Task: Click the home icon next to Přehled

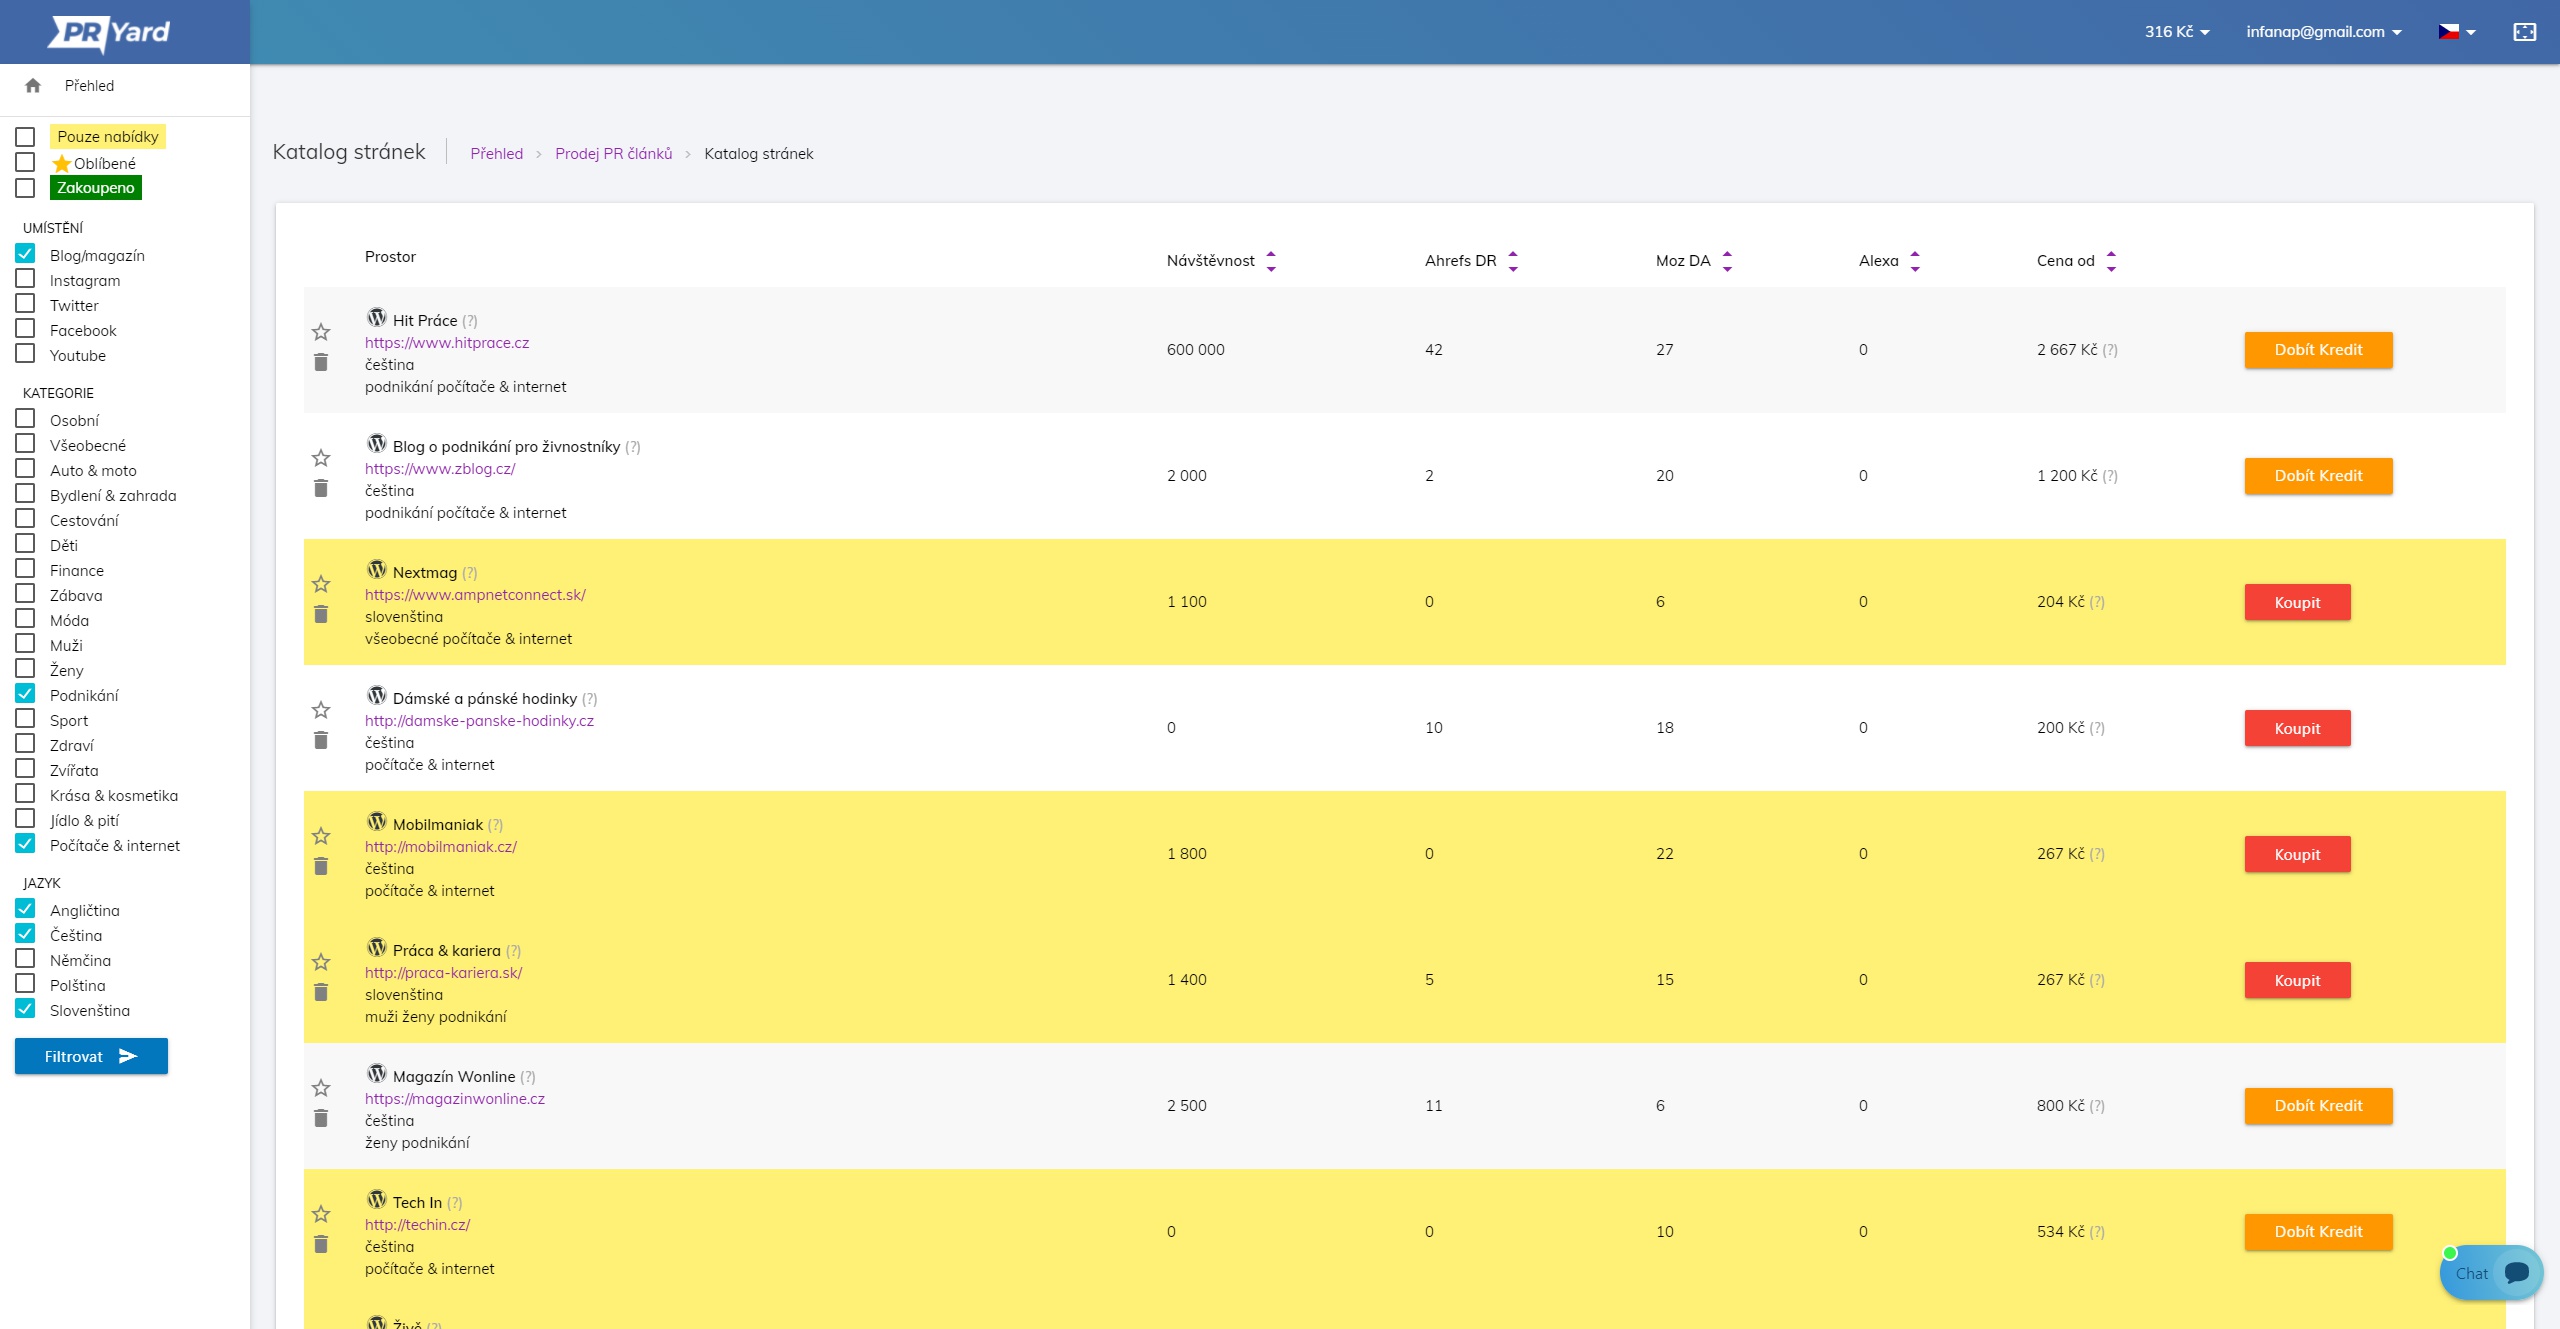Action: (33, 86)
